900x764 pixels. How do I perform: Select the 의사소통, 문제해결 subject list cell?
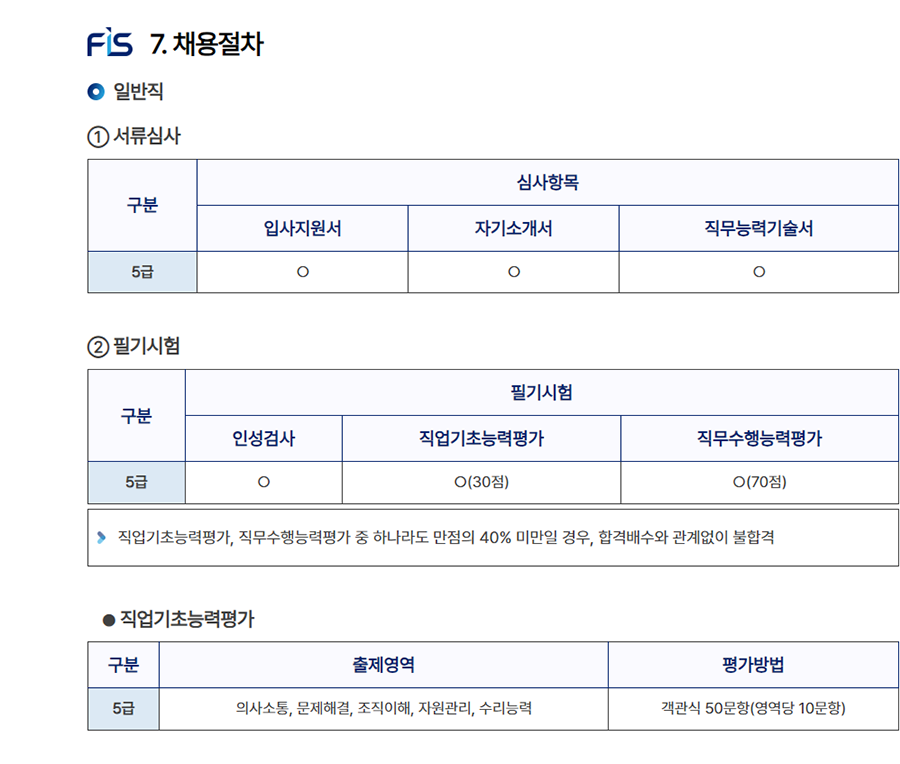[x=383, y=708]
